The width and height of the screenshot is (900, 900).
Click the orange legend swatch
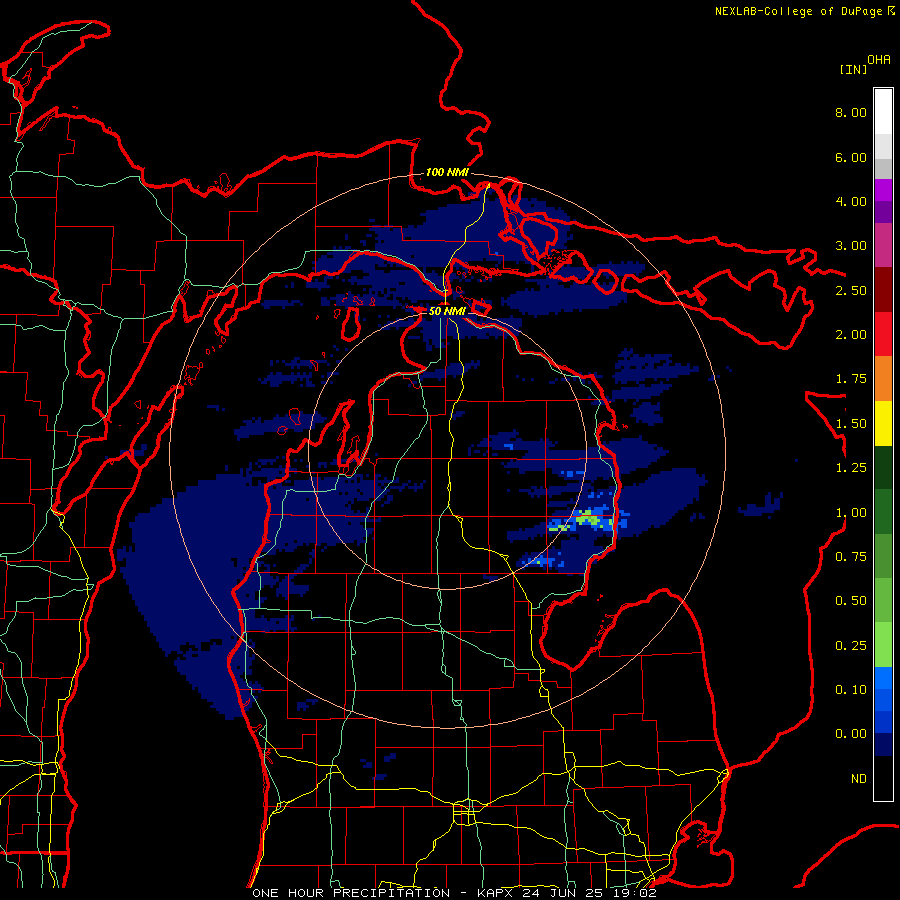[x=883, y=379]
